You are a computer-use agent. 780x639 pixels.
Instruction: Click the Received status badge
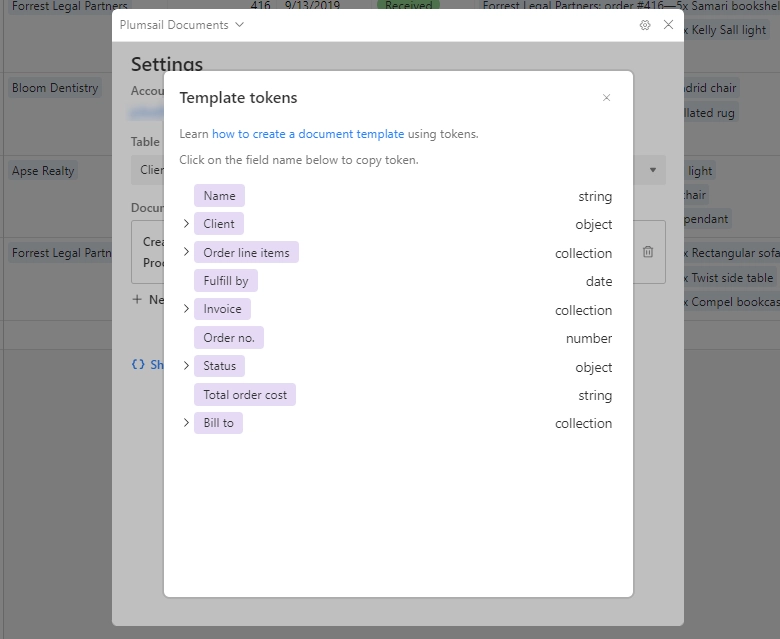tap(408, 5)
